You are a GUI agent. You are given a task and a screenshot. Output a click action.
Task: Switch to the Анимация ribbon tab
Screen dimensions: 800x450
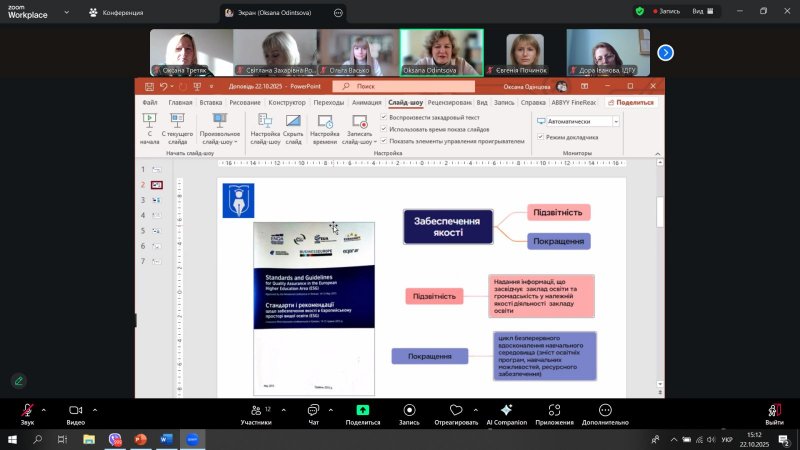[x=366, y=102]
